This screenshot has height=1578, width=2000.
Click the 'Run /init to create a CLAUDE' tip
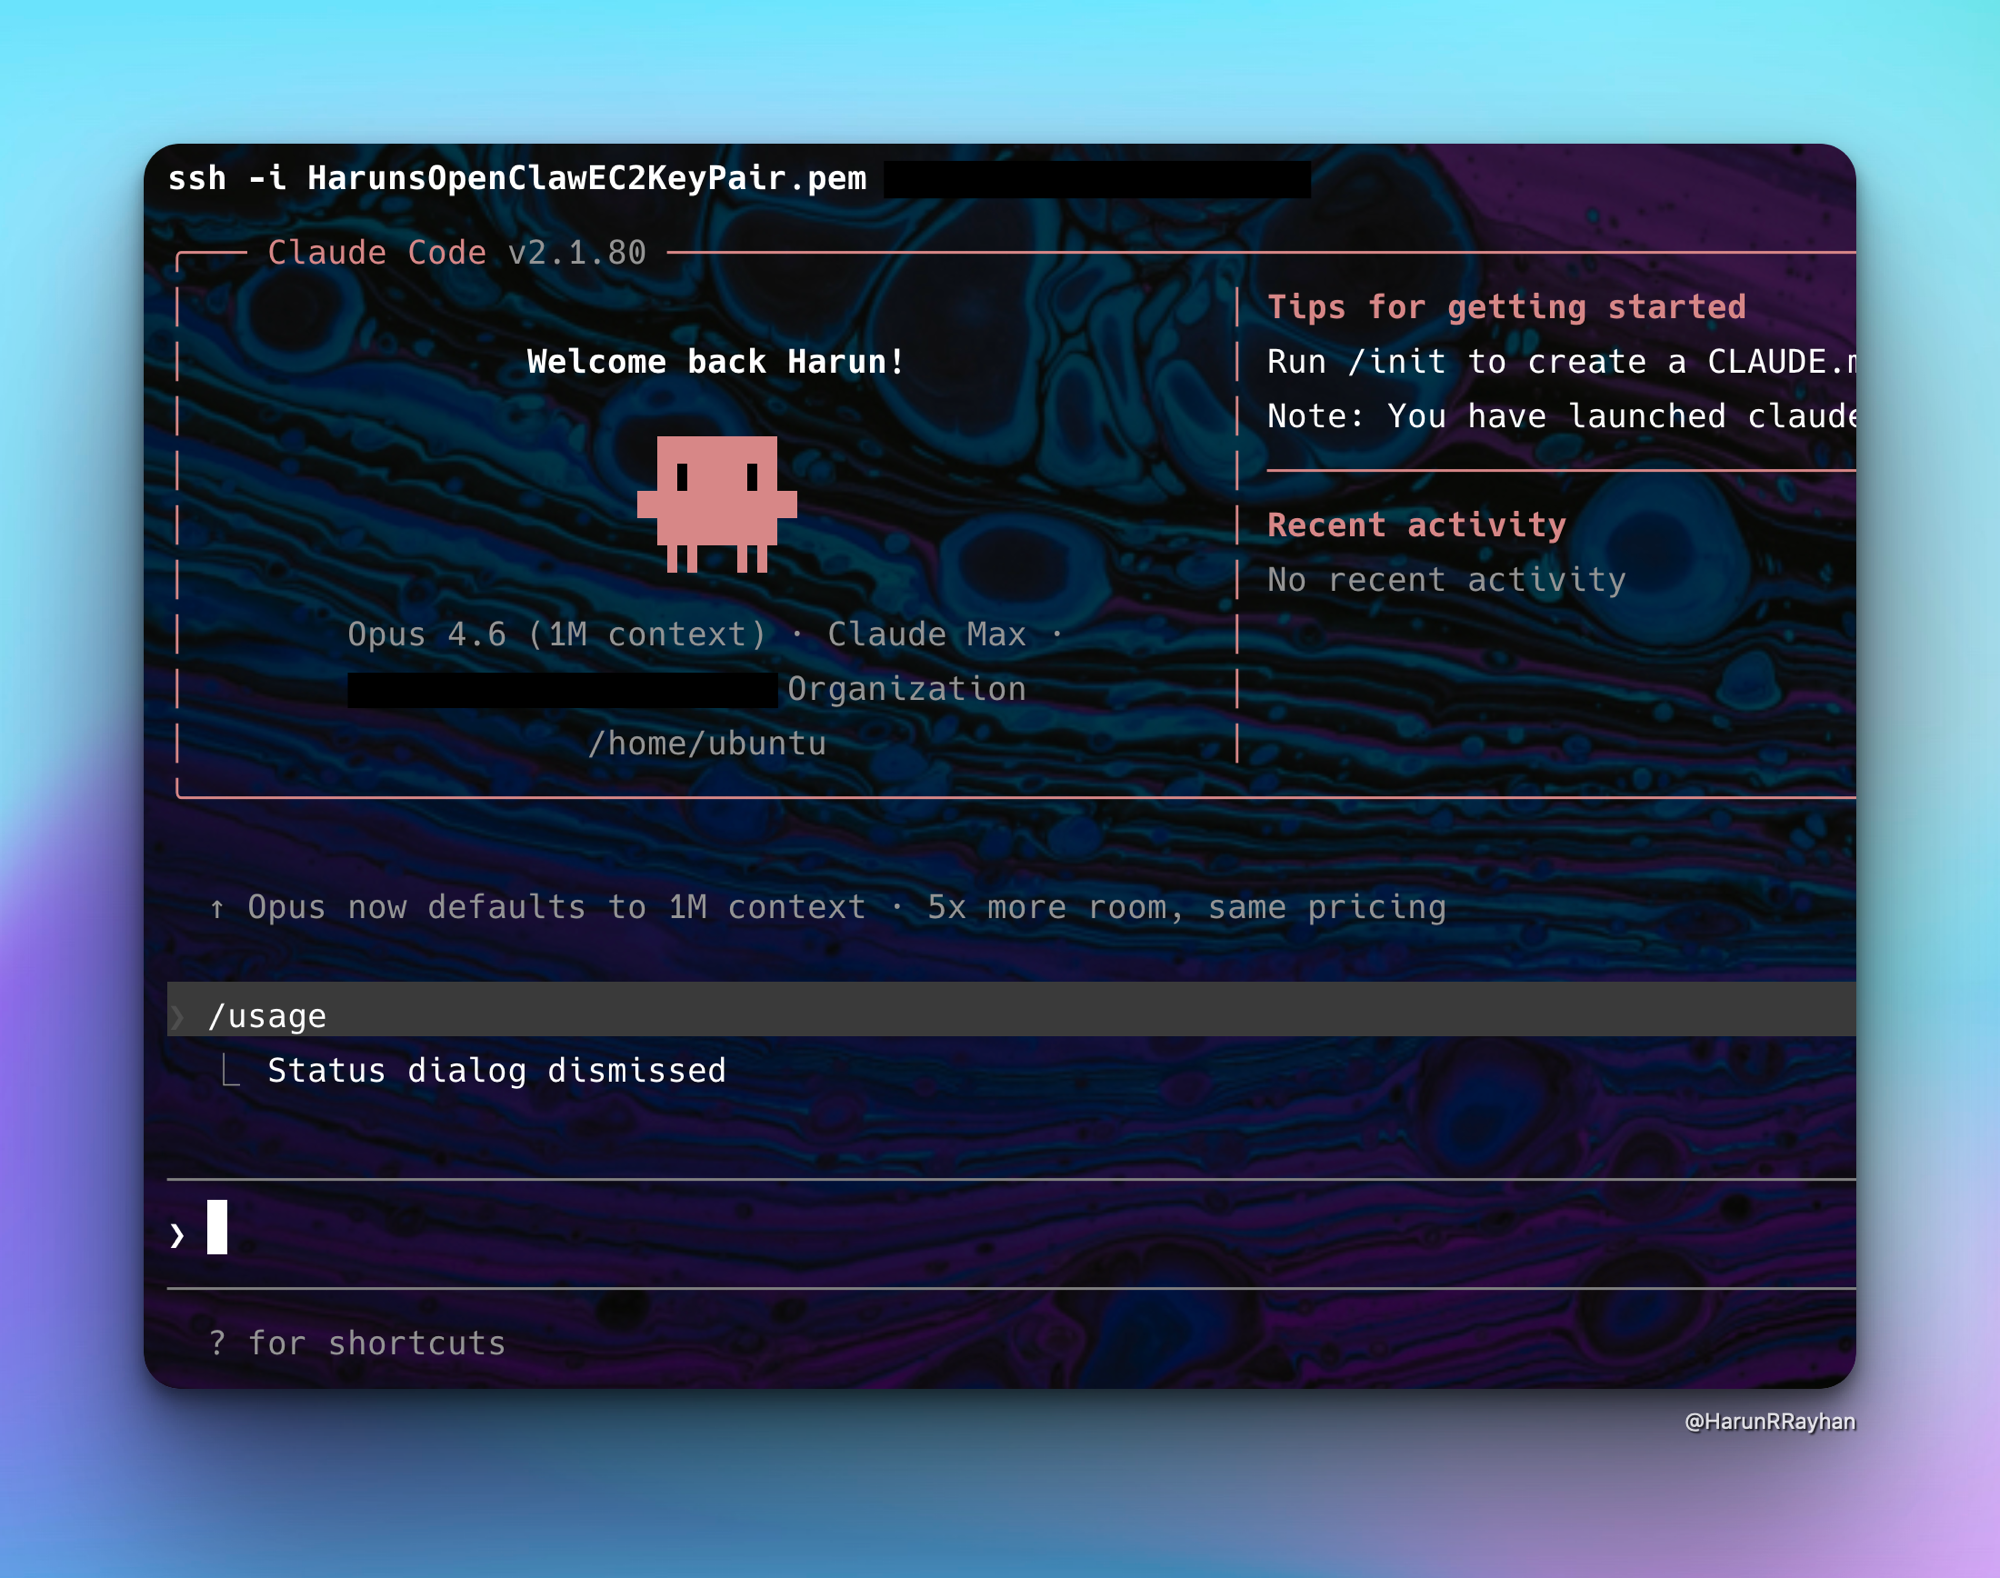click(x=1560, y=361)
